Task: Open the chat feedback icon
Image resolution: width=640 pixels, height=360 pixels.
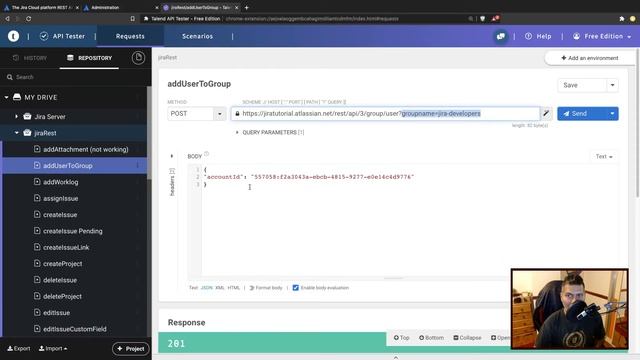Action: 500,36
